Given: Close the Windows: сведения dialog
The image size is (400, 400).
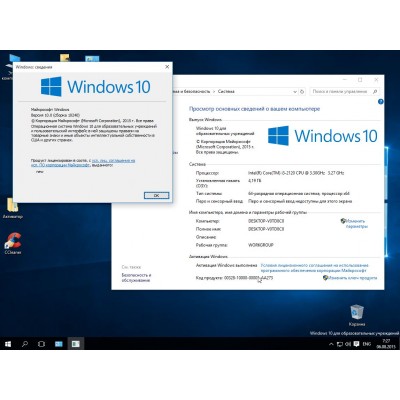Looking at the screenshot, I should [x=167, y=67].
